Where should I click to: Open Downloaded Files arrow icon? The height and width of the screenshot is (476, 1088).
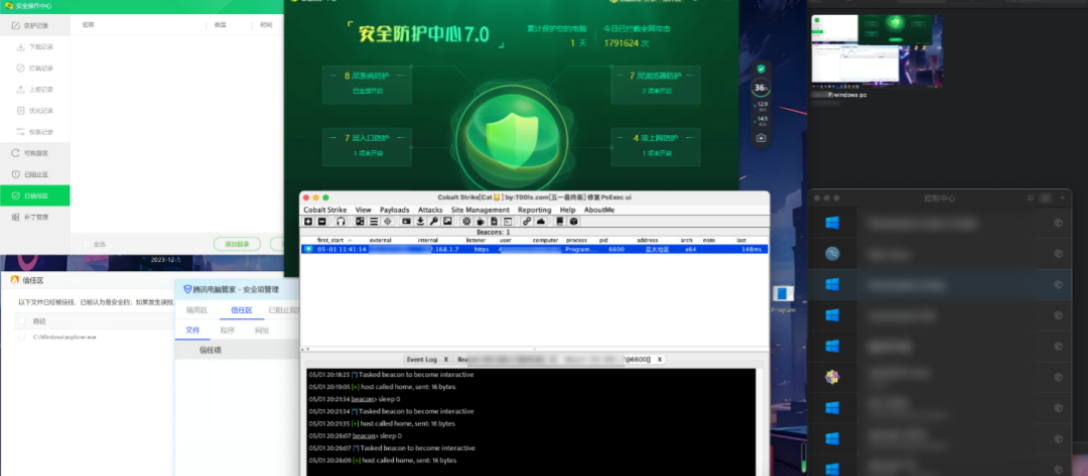[x=420, y=221]
